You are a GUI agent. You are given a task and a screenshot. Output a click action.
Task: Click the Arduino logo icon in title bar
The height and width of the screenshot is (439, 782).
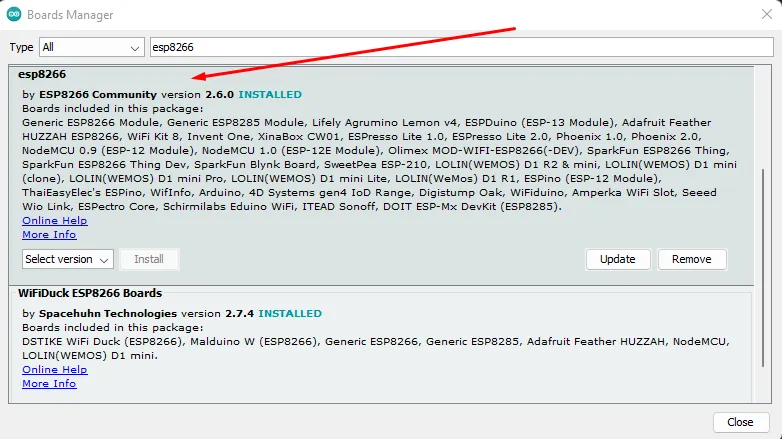click(14, 14)
